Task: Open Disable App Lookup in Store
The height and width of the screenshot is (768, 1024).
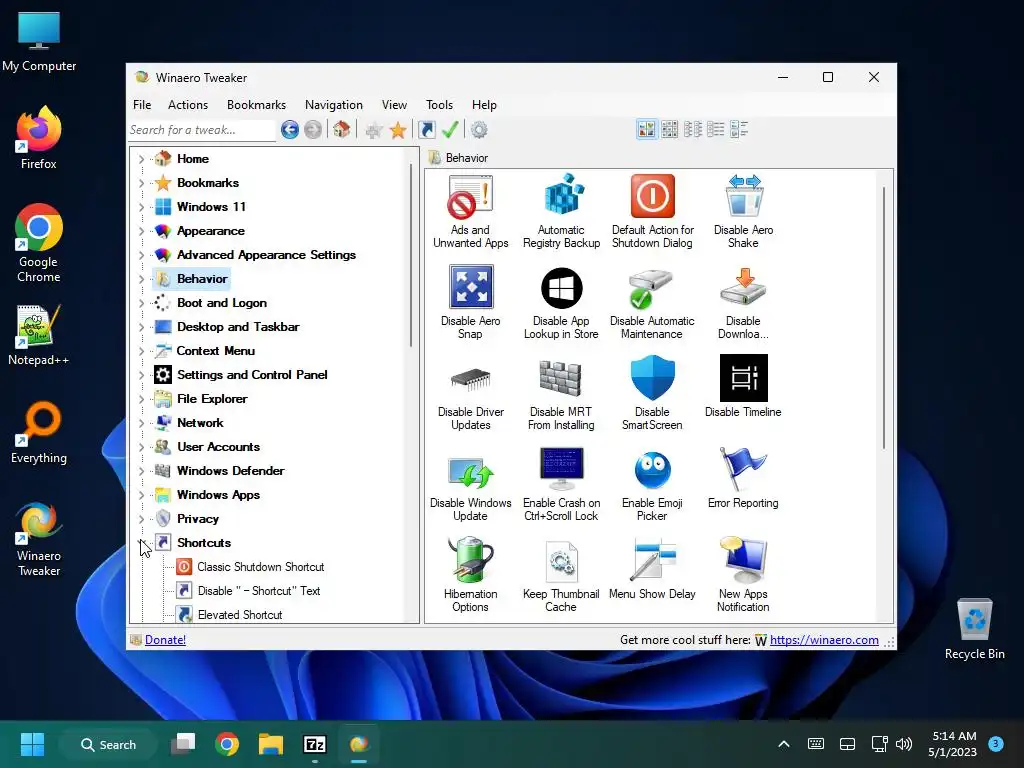Action: pyautogui.click(x=561, y=302)
